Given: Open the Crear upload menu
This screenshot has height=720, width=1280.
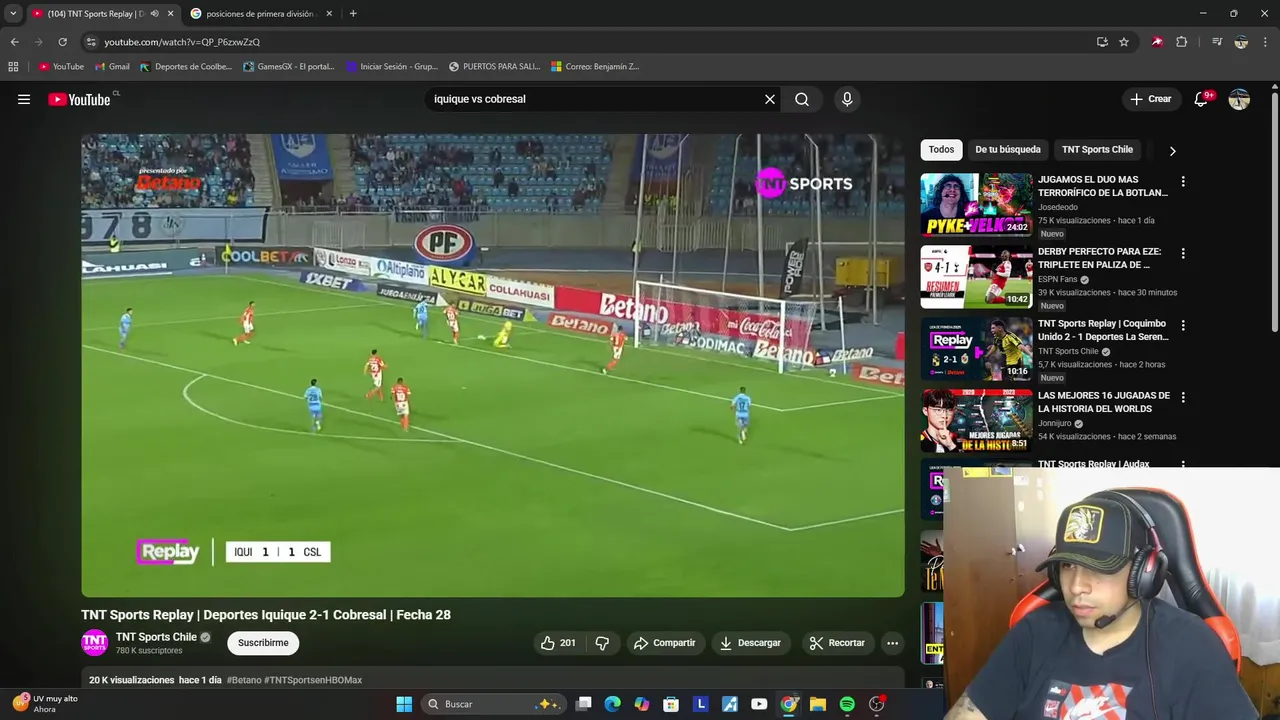Looking at the screenshot, I should [1150, 99].
